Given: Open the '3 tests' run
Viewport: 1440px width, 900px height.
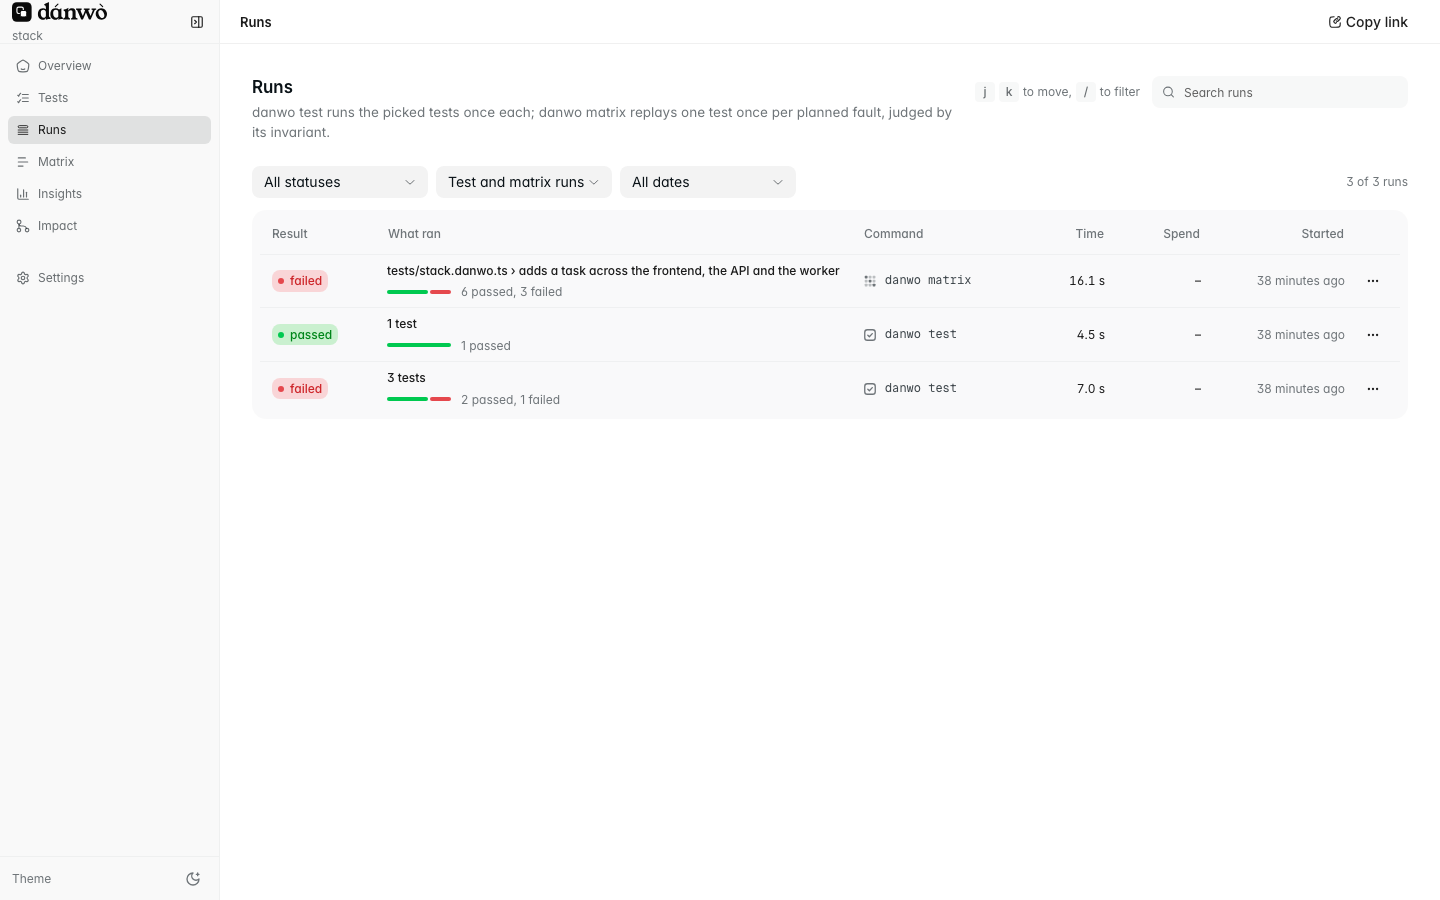Looking at the screenshot, I should (406, 378).
